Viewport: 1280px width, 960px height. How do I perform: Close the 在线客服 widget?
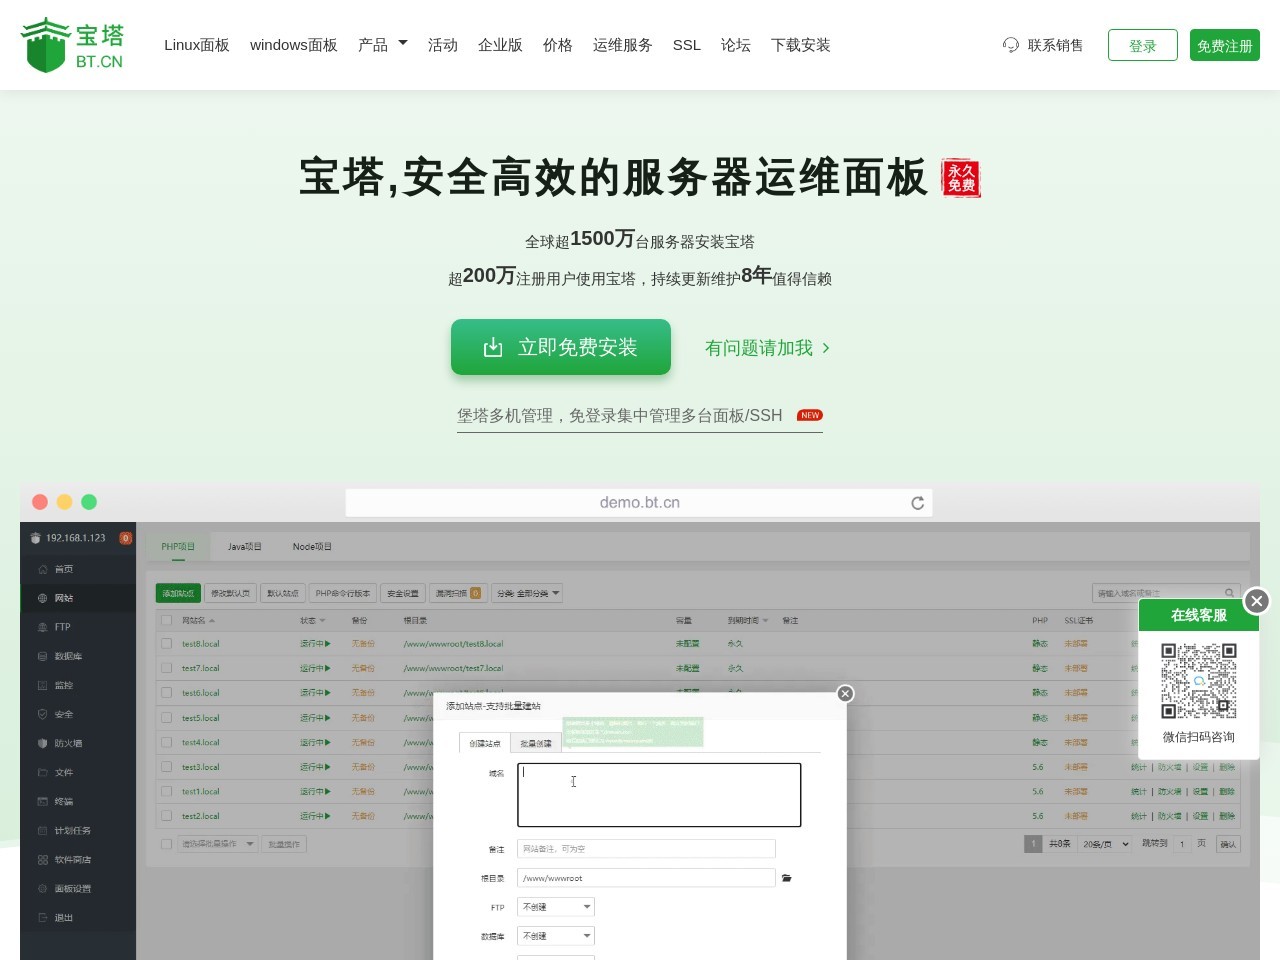1257,600
